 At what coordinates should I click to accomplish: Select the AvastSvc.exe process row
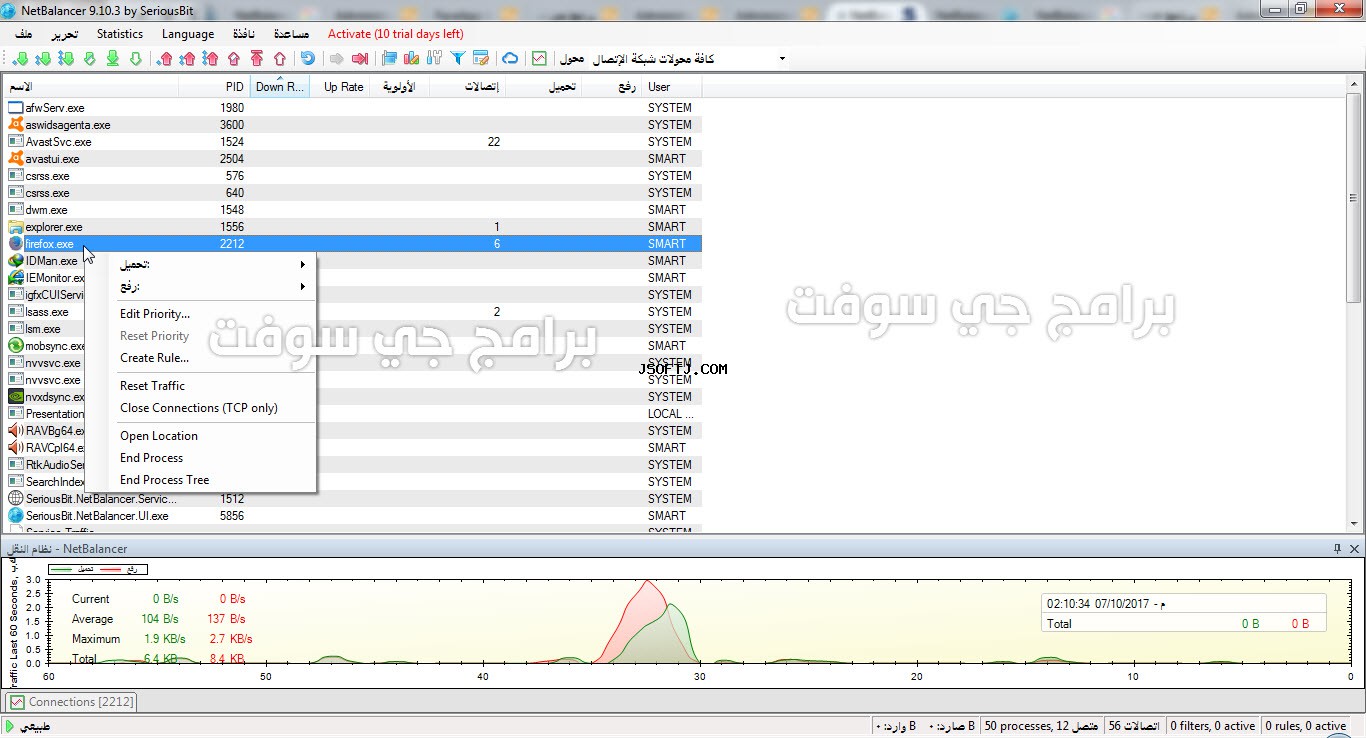pyautogui.click(x=352, y=142)
